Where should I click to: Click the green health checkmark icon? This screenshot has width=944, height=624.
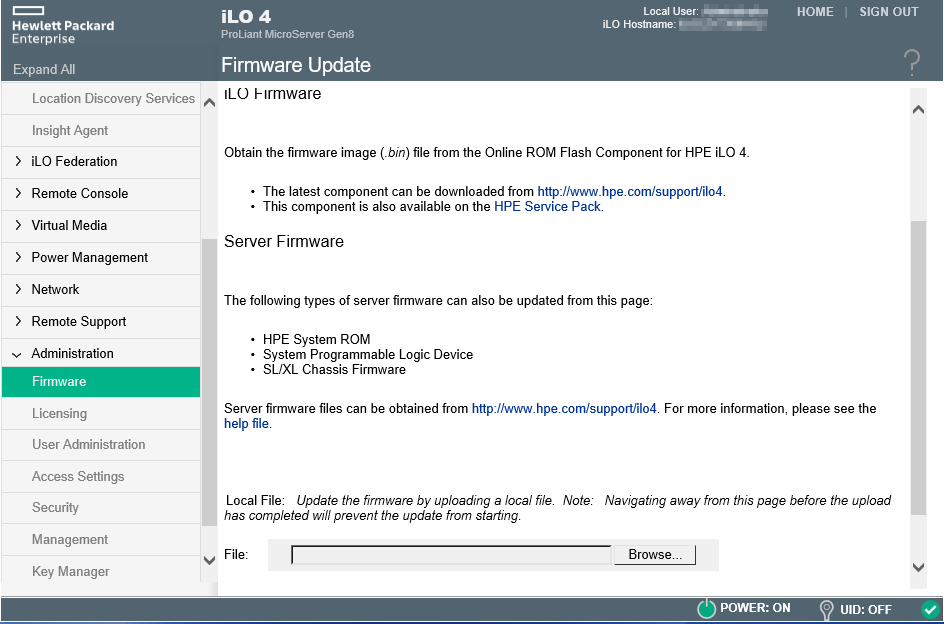(x=929, y=609)
